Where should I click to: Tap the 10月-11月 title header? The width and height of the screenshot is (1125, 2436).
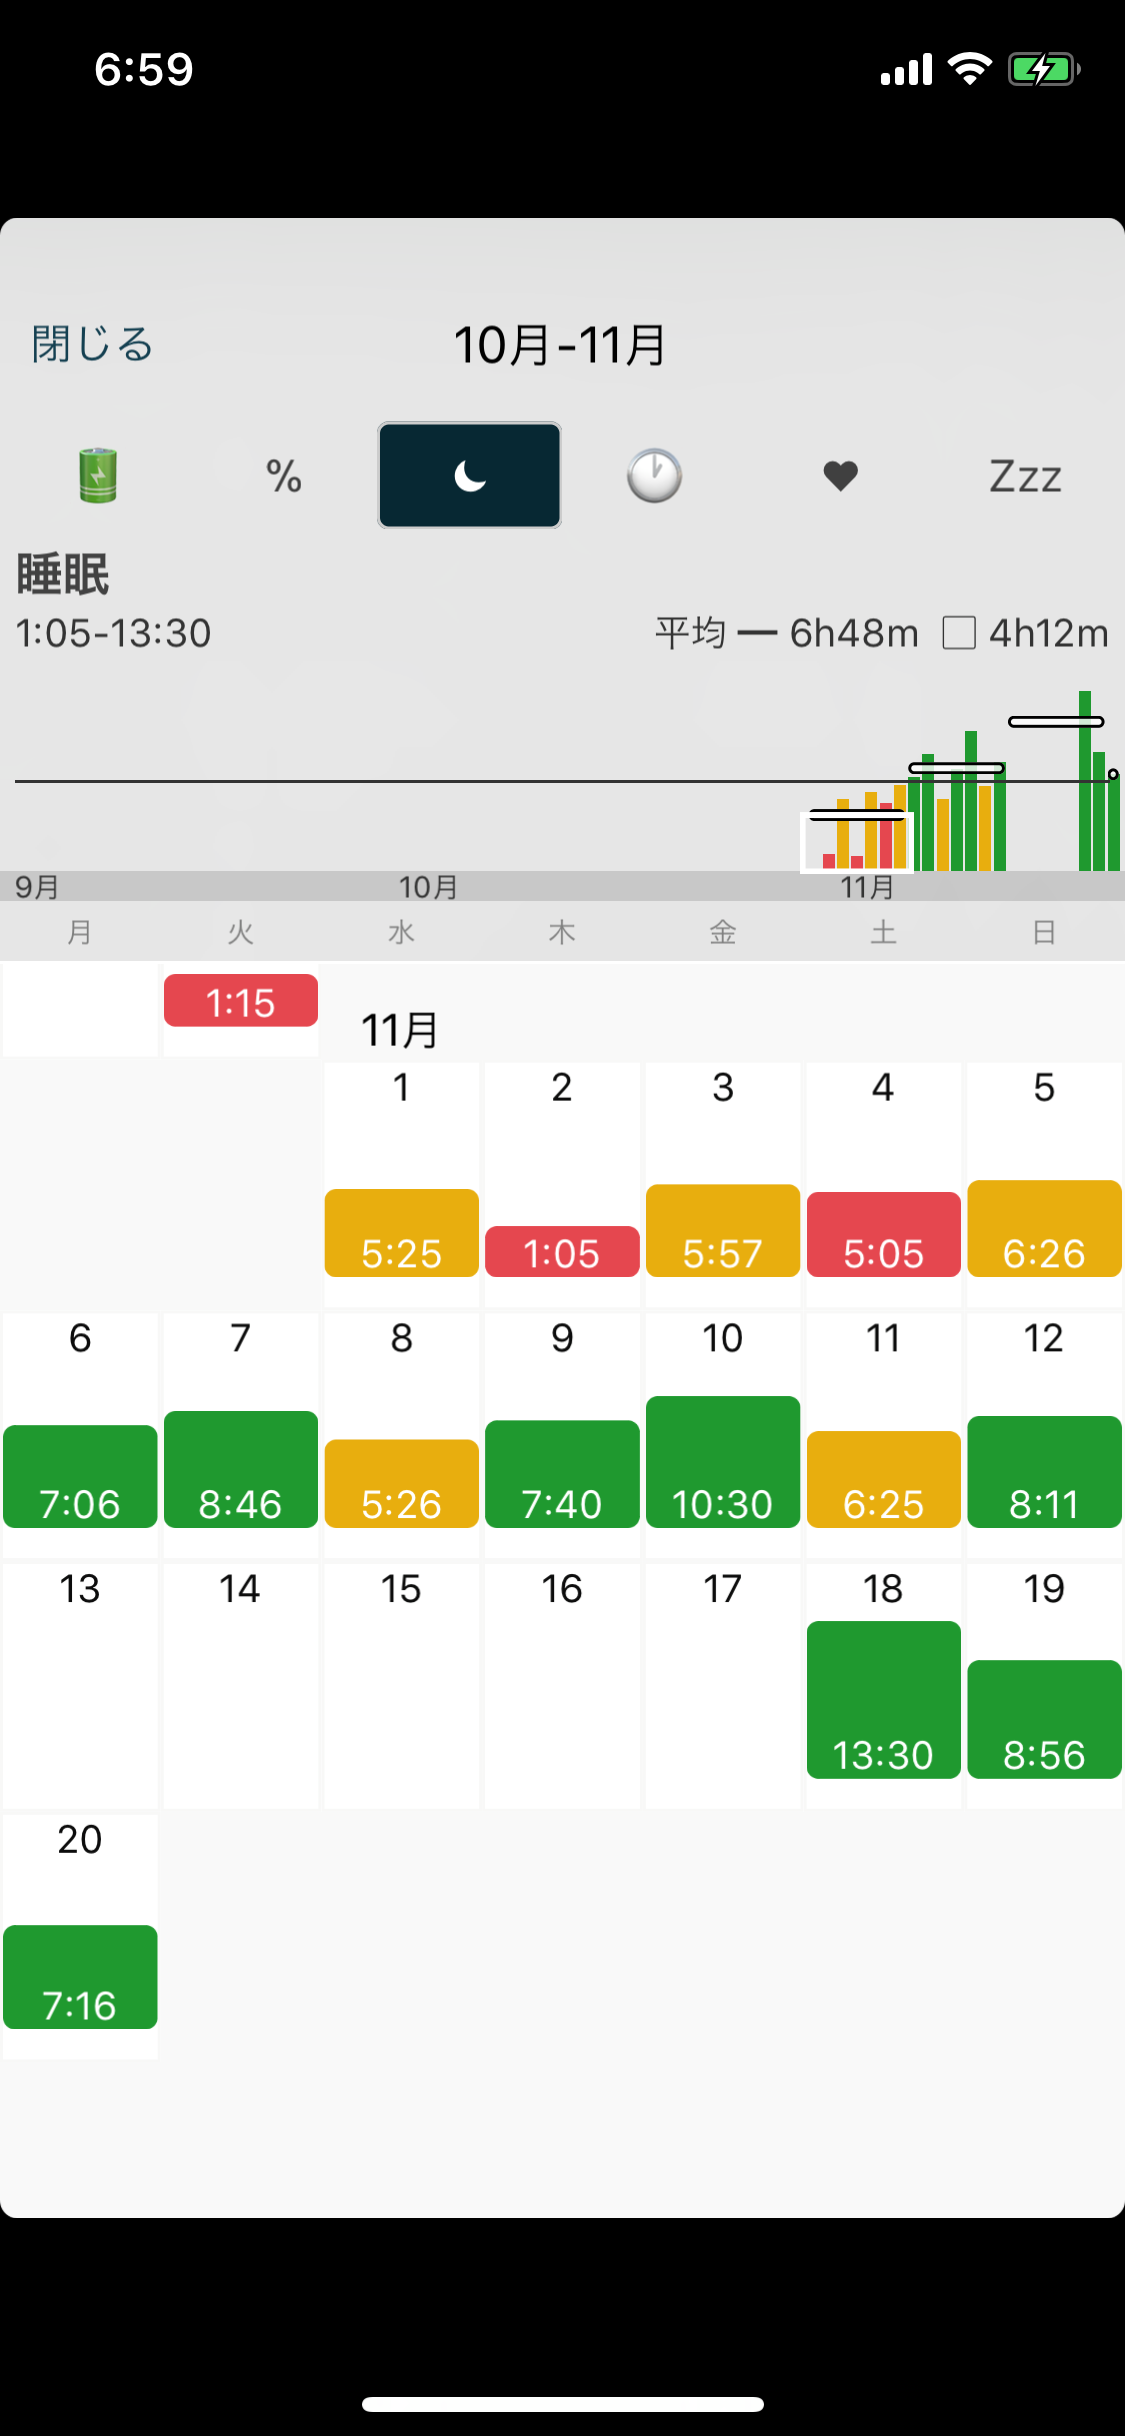[560, 345]
